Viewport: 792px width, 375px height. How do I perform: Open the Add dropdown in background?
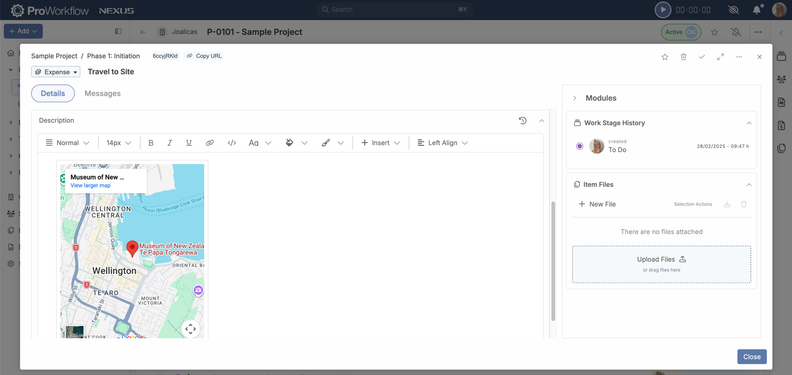point(23,31)
